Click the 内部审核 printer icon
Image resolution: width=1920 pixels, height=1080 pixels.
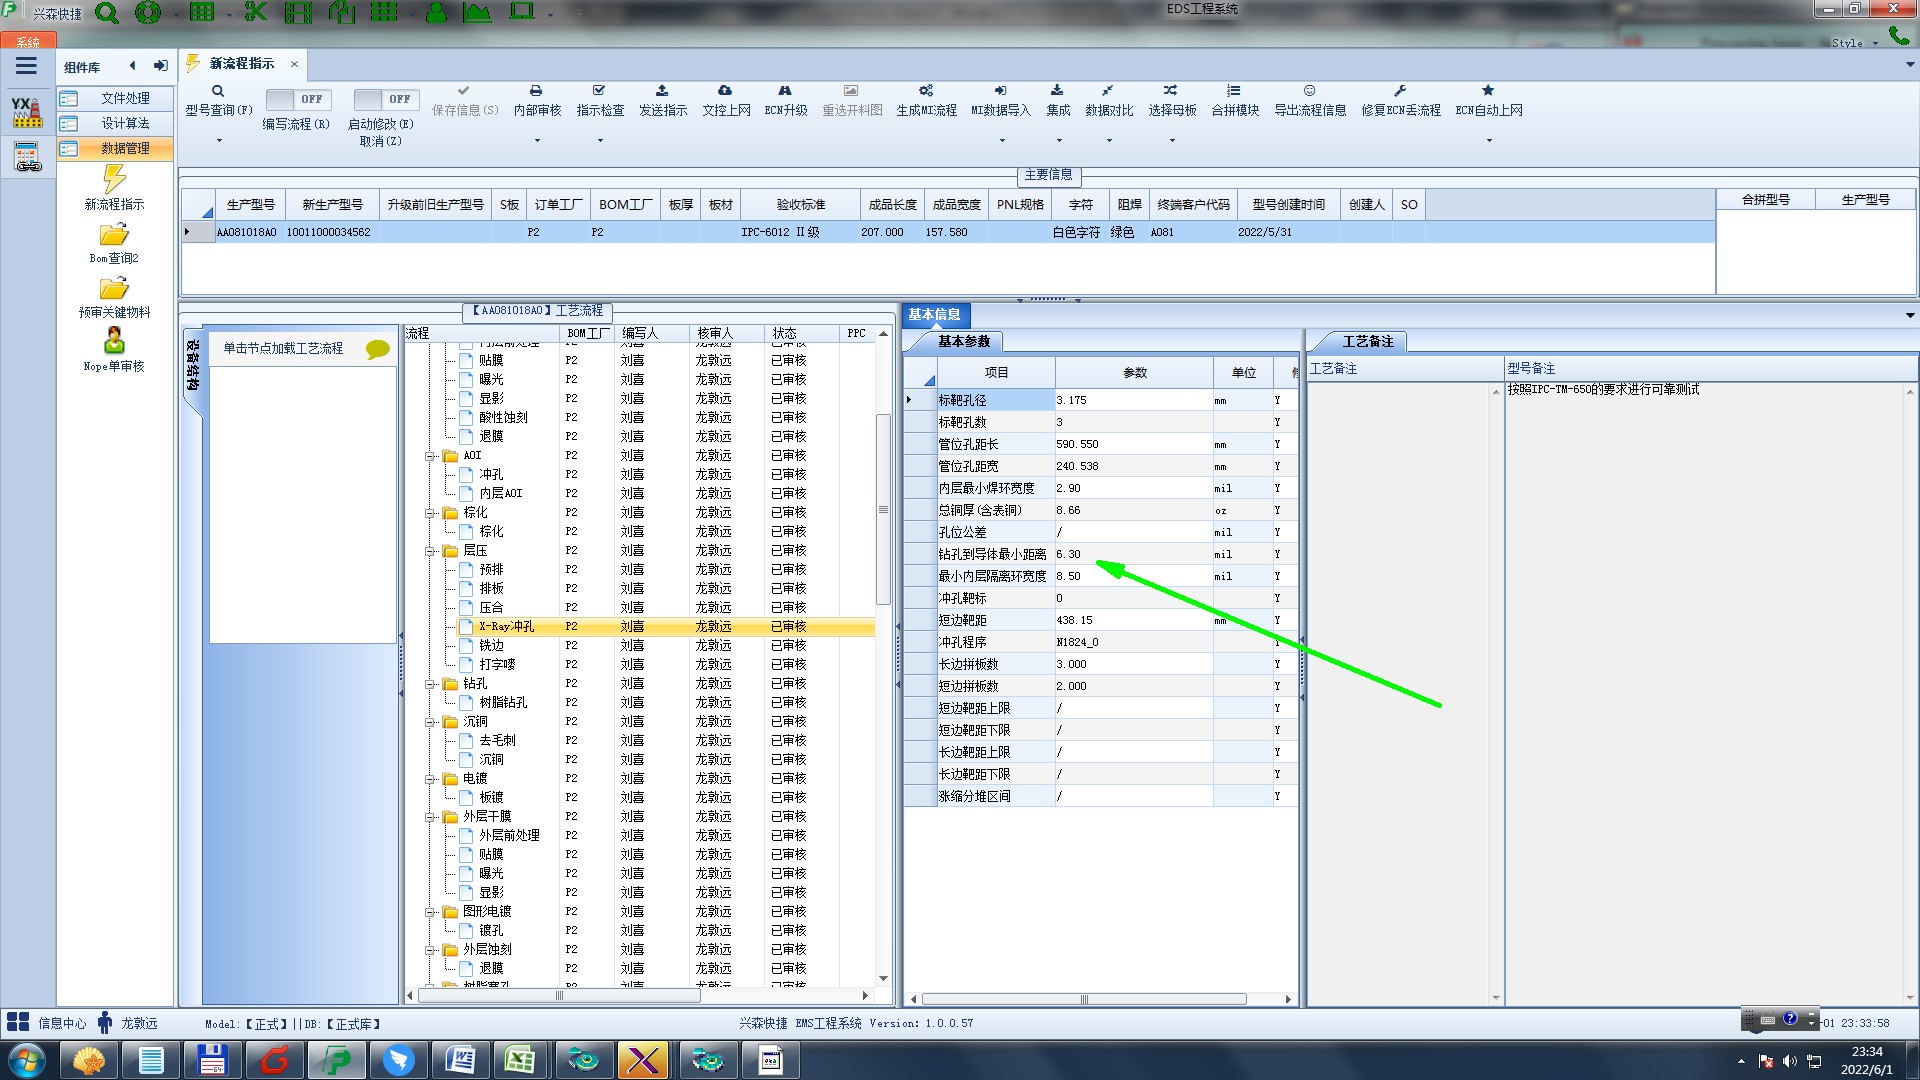click(x=536, y=91)
